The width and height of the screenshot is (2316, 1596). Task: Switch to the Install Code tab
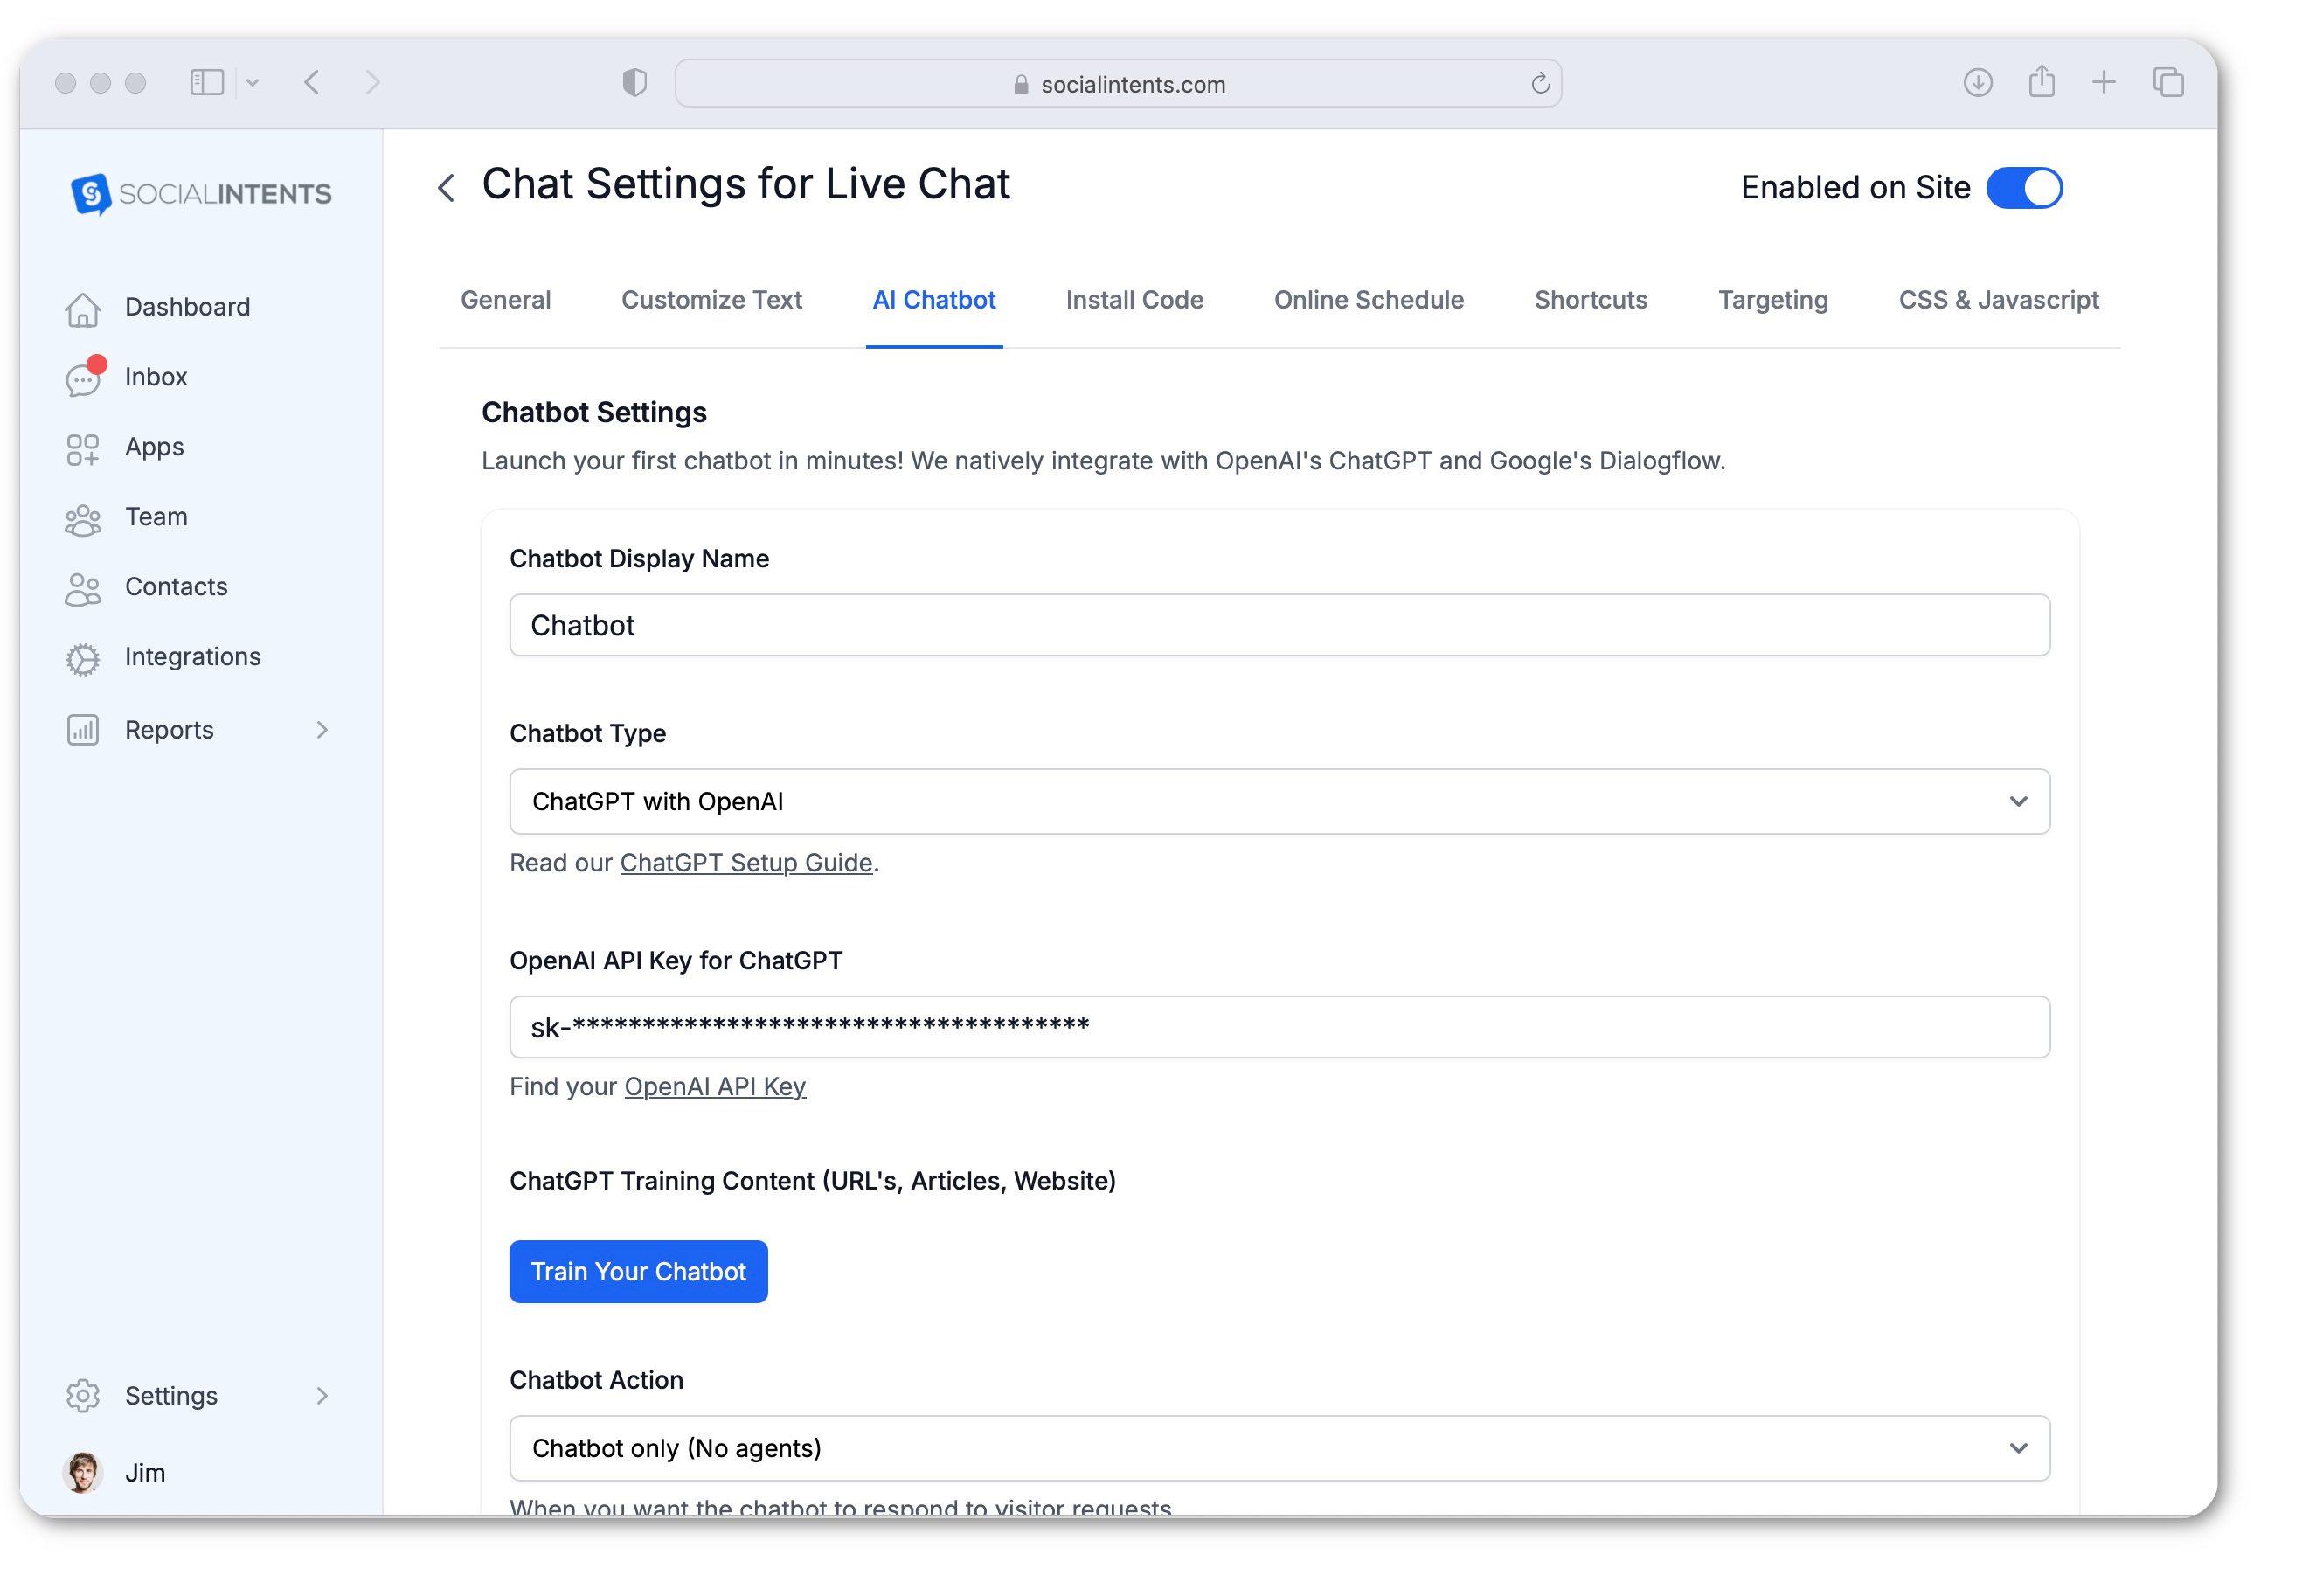[x=1134, y=299]
